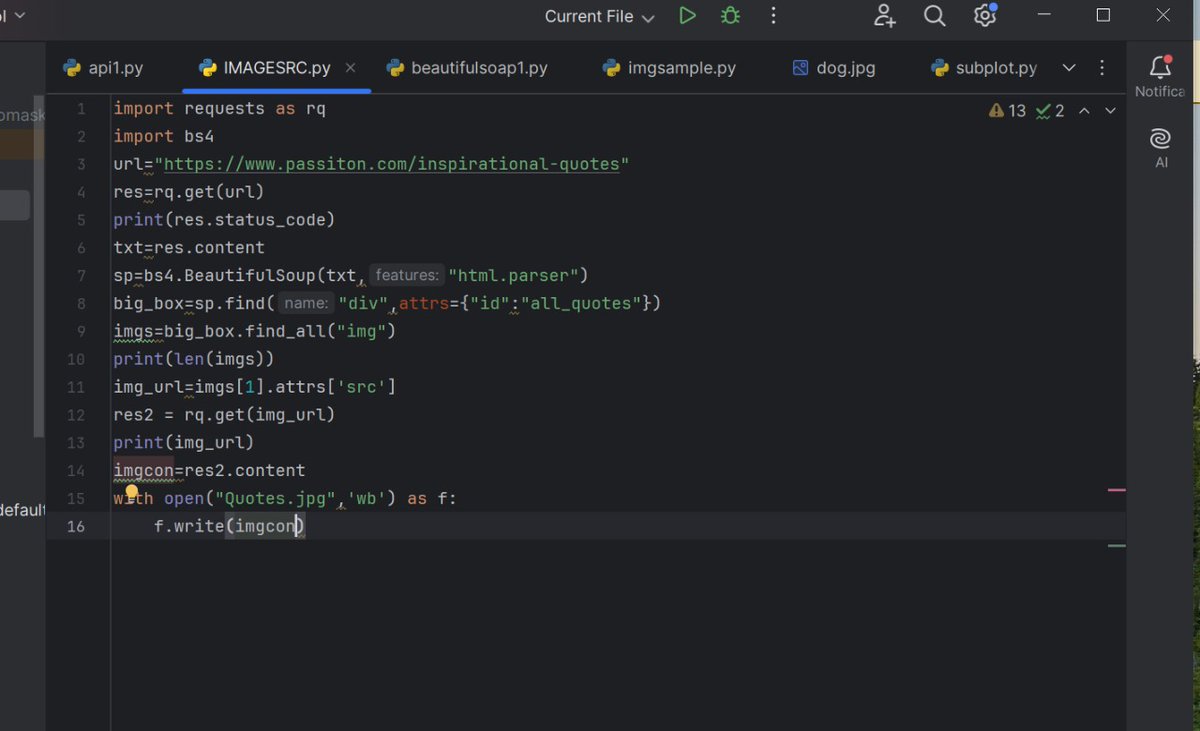Click print(res.status_code) on line 5
Viewport: 1200px width, 731px height.
[224, 220]
